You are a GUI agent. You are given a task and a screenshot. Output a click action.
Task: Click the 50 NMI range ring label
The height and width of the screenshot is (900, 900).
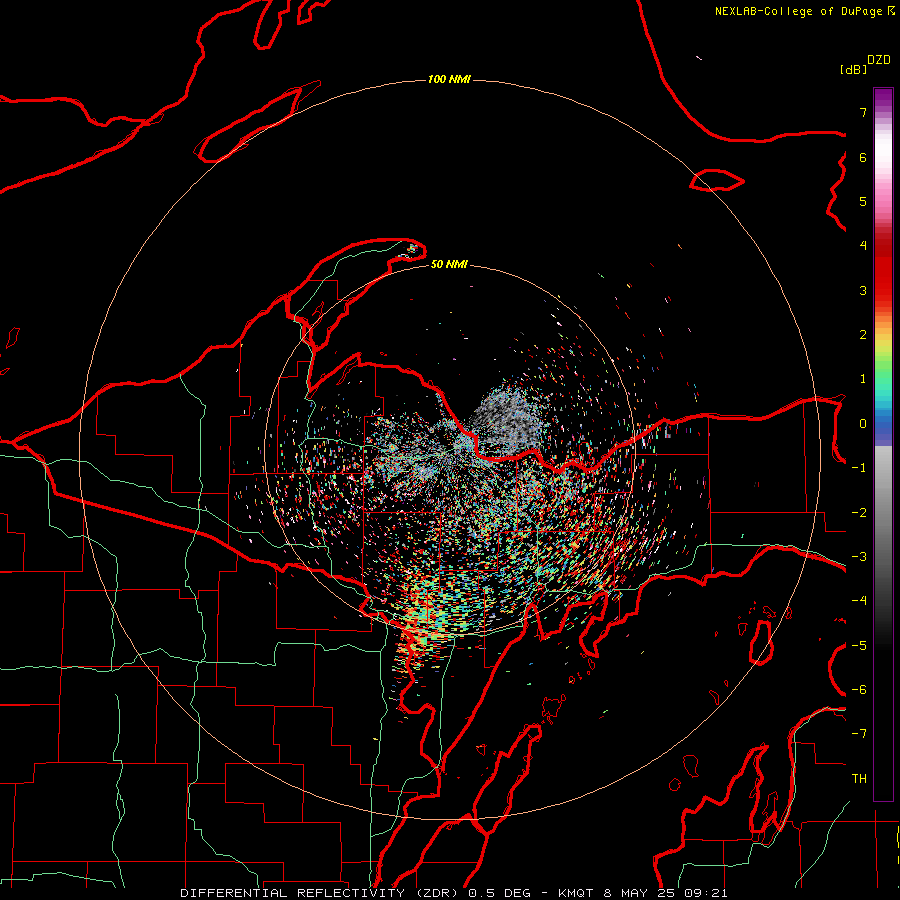tap(449, 264)
